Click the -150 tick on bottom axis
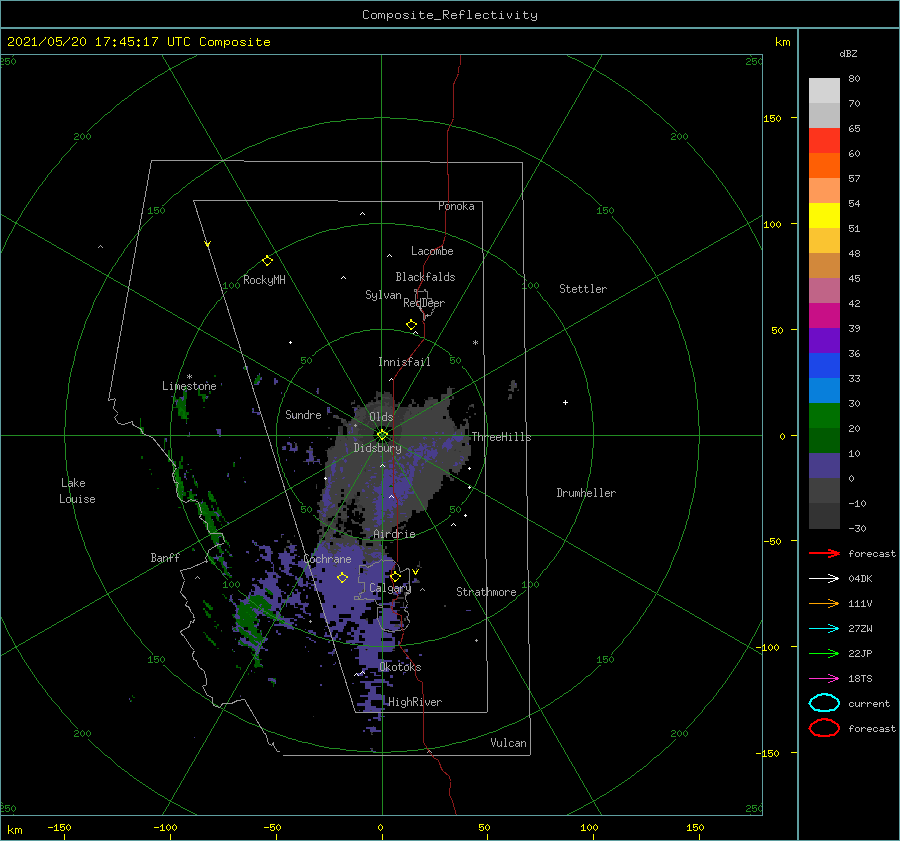900x841 pixels. pyautogui.click(x=59, y=827)
